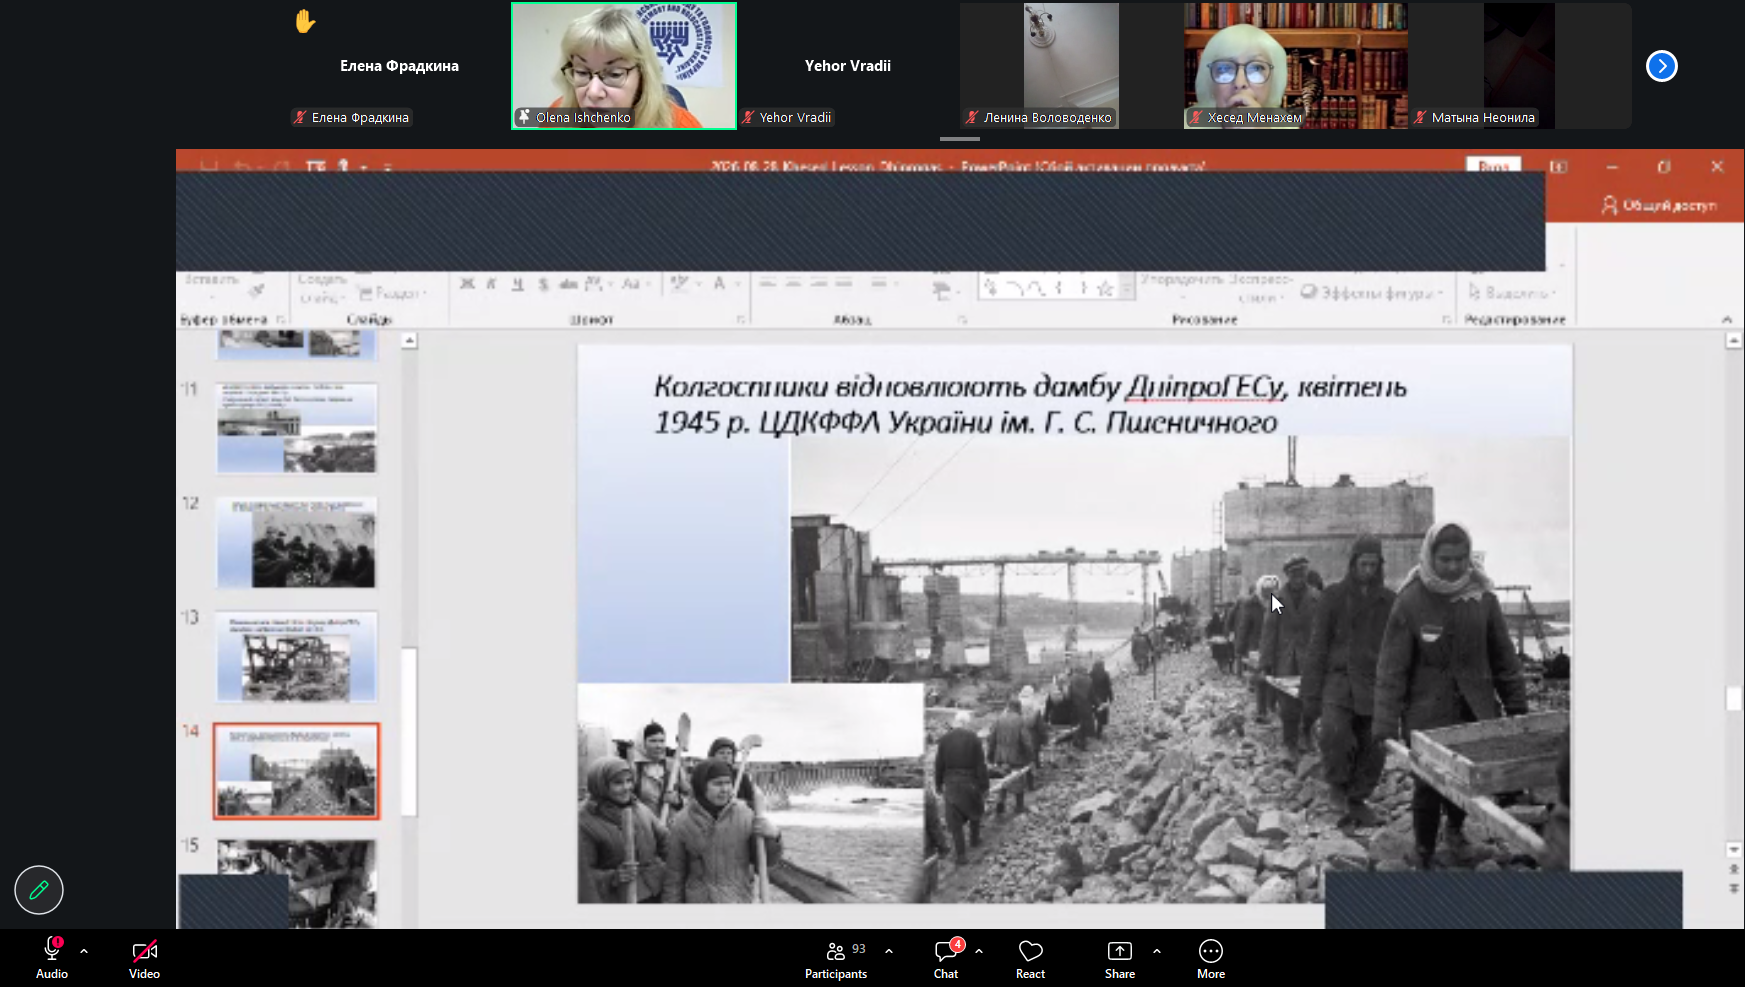Collapse the PowerPoint ribbon
The image size is (1745, 987).
[x=1727, y=320]
